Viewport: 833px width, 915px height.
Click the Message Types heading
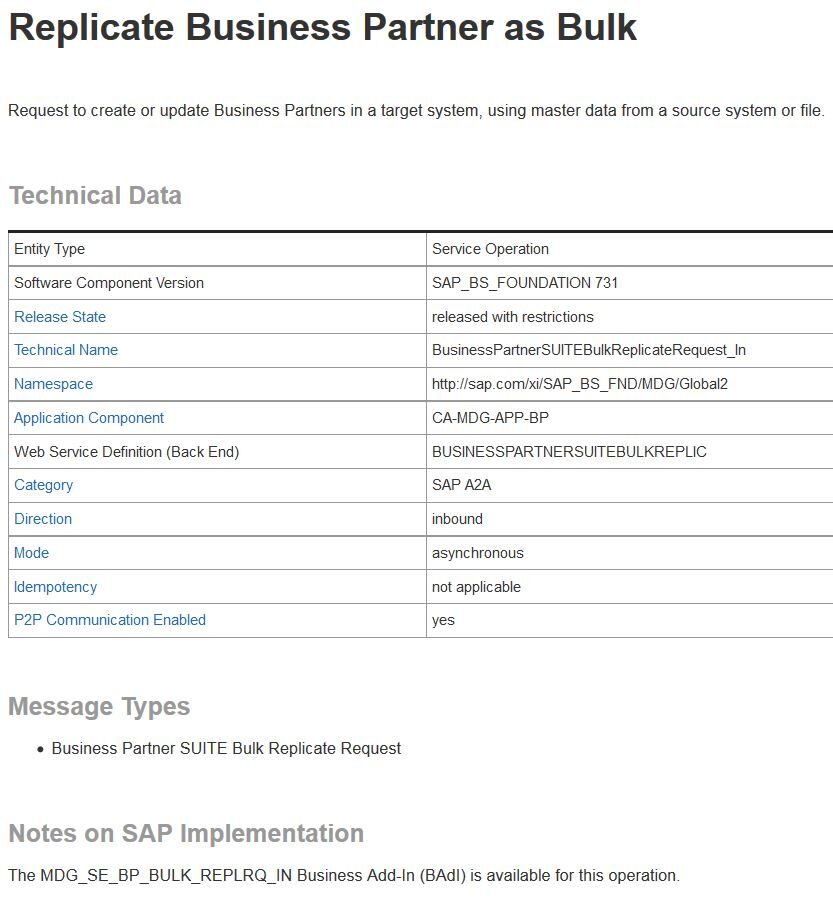99,707
